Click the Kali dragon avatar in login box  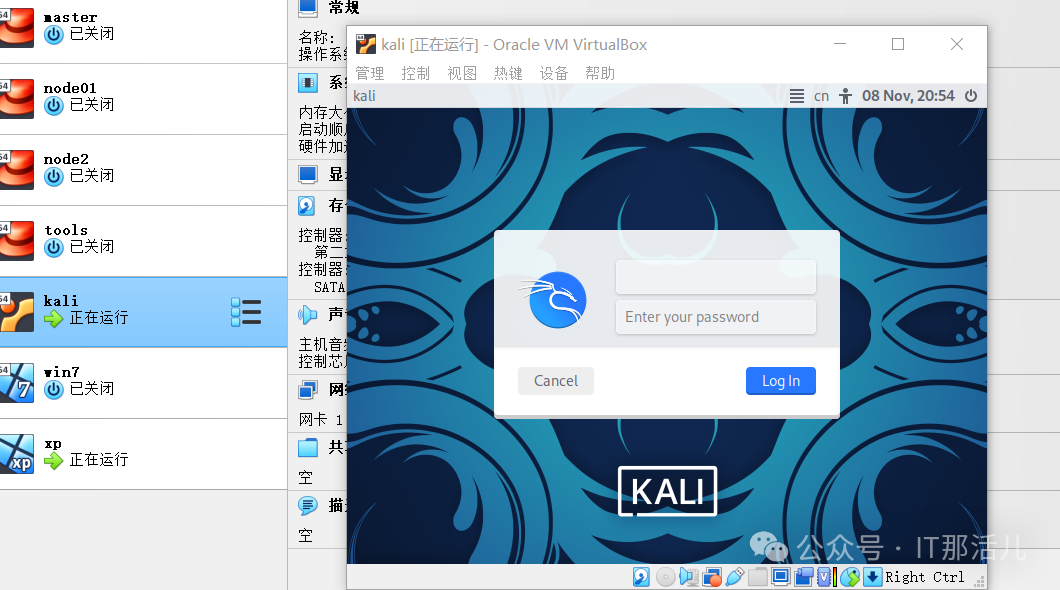(554, 299)
